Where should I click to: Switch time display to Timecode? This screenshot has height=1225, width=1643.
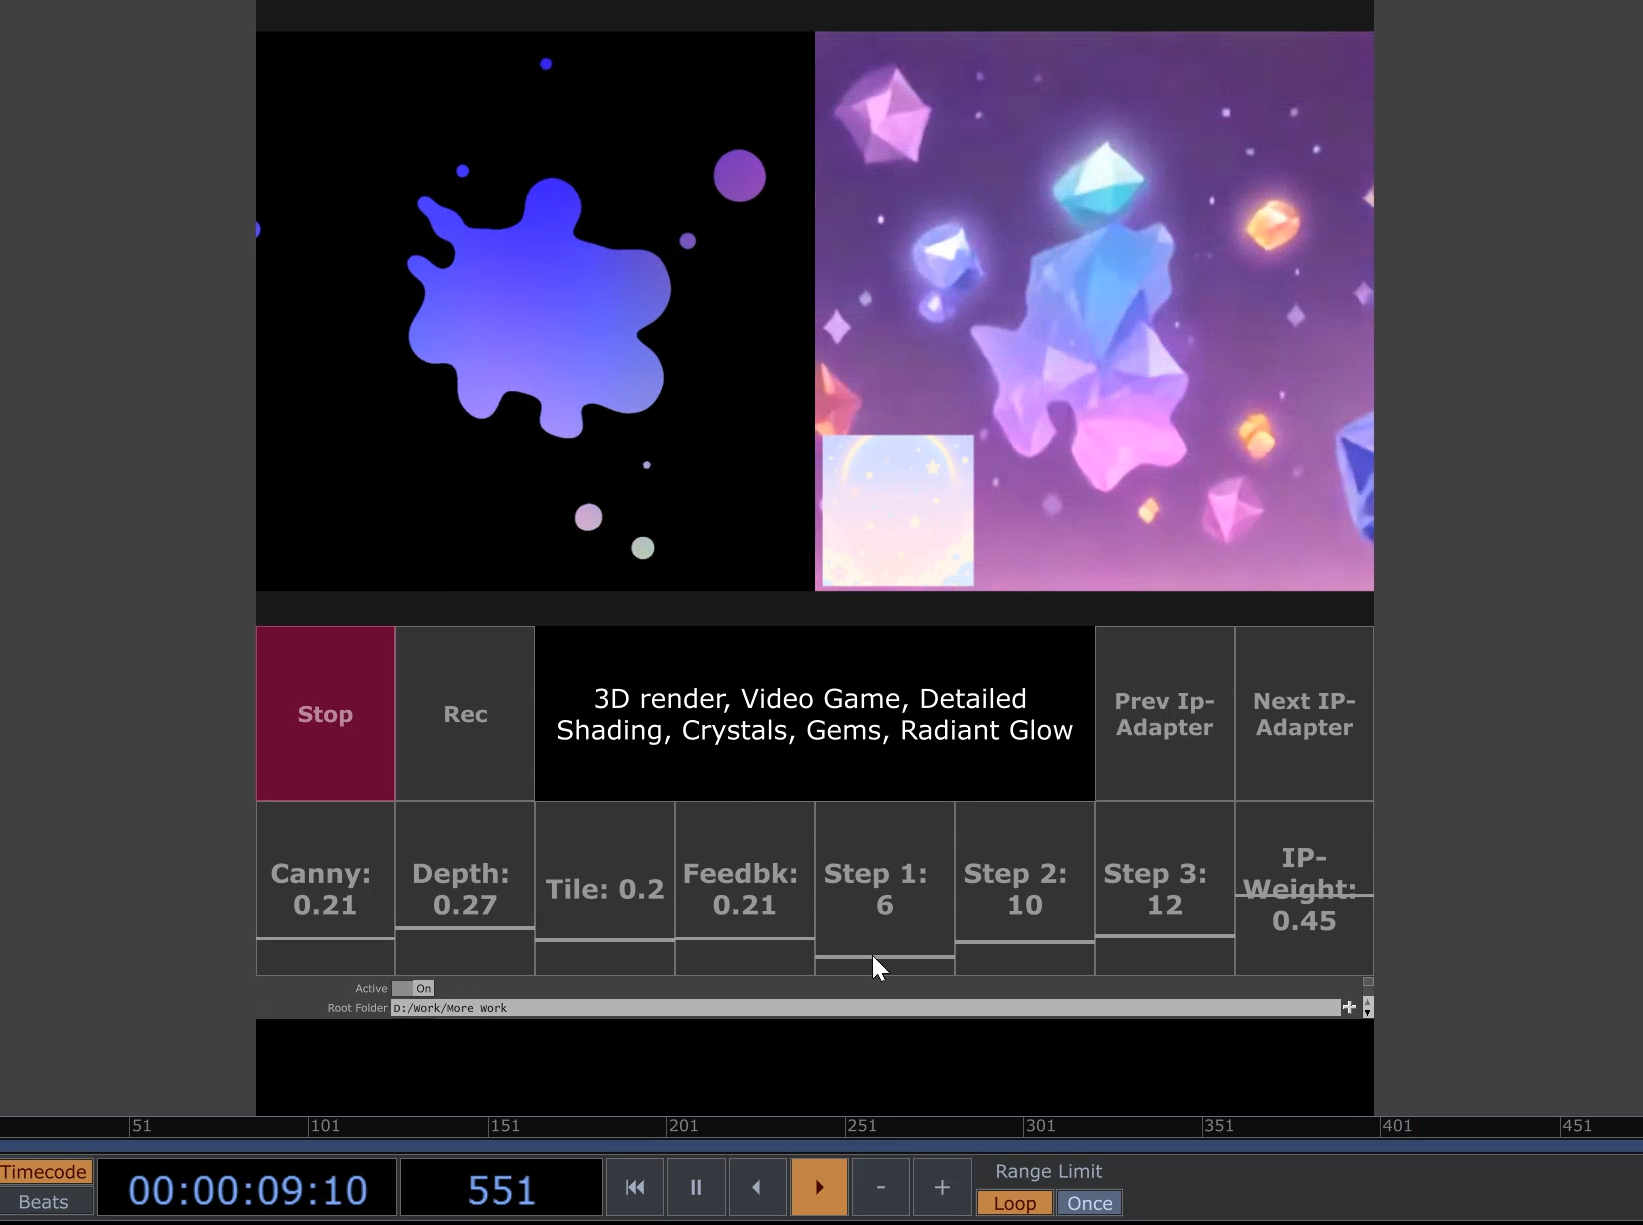(x=45, y=1171)
